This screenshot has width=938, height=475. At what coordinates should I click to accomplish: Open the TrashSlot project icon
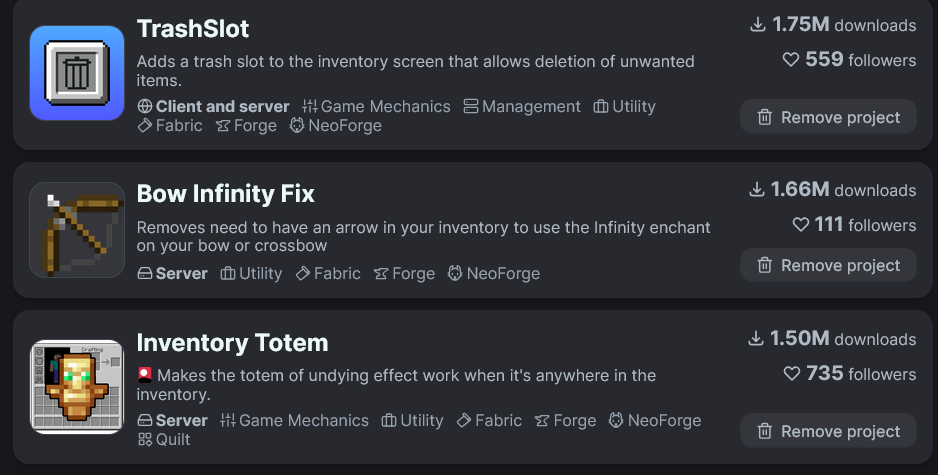pos(77,73)
